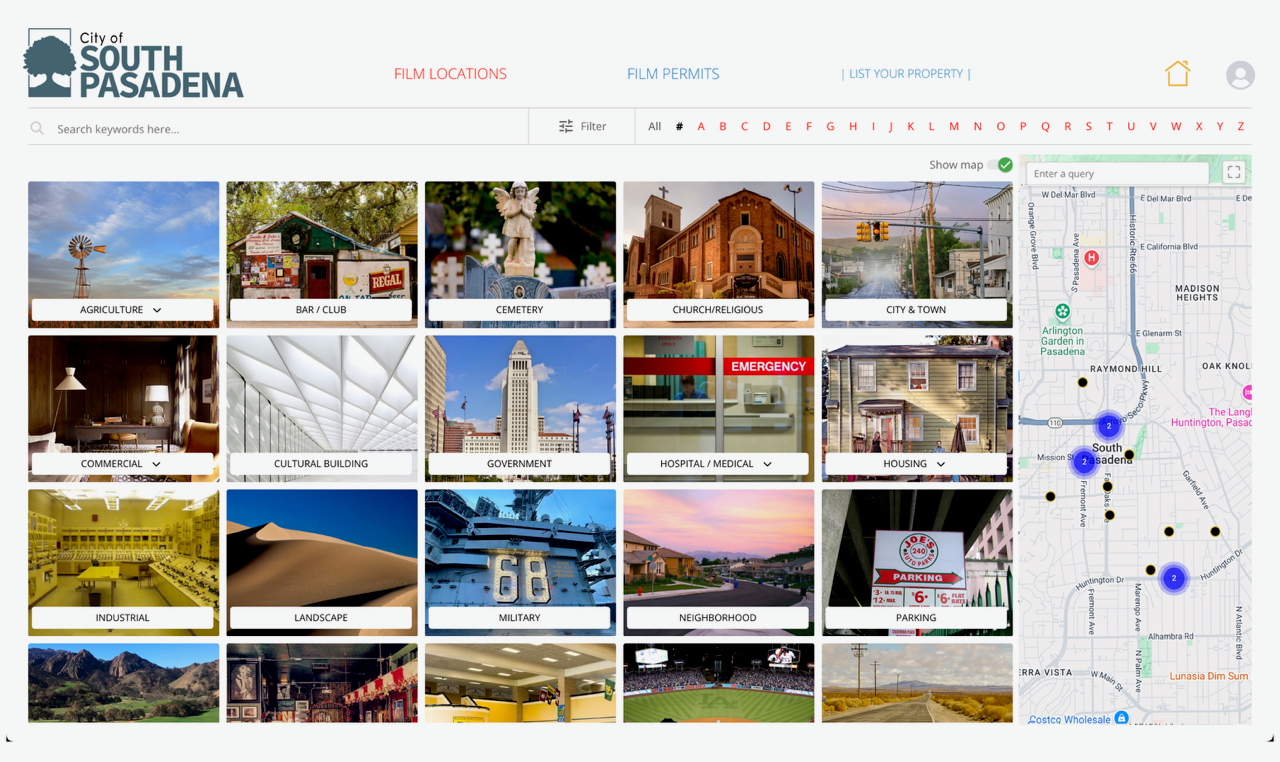The height and width of the screenshot is (762, 1280).
Task: Select the # symbol filter
Action: point(679,127)
